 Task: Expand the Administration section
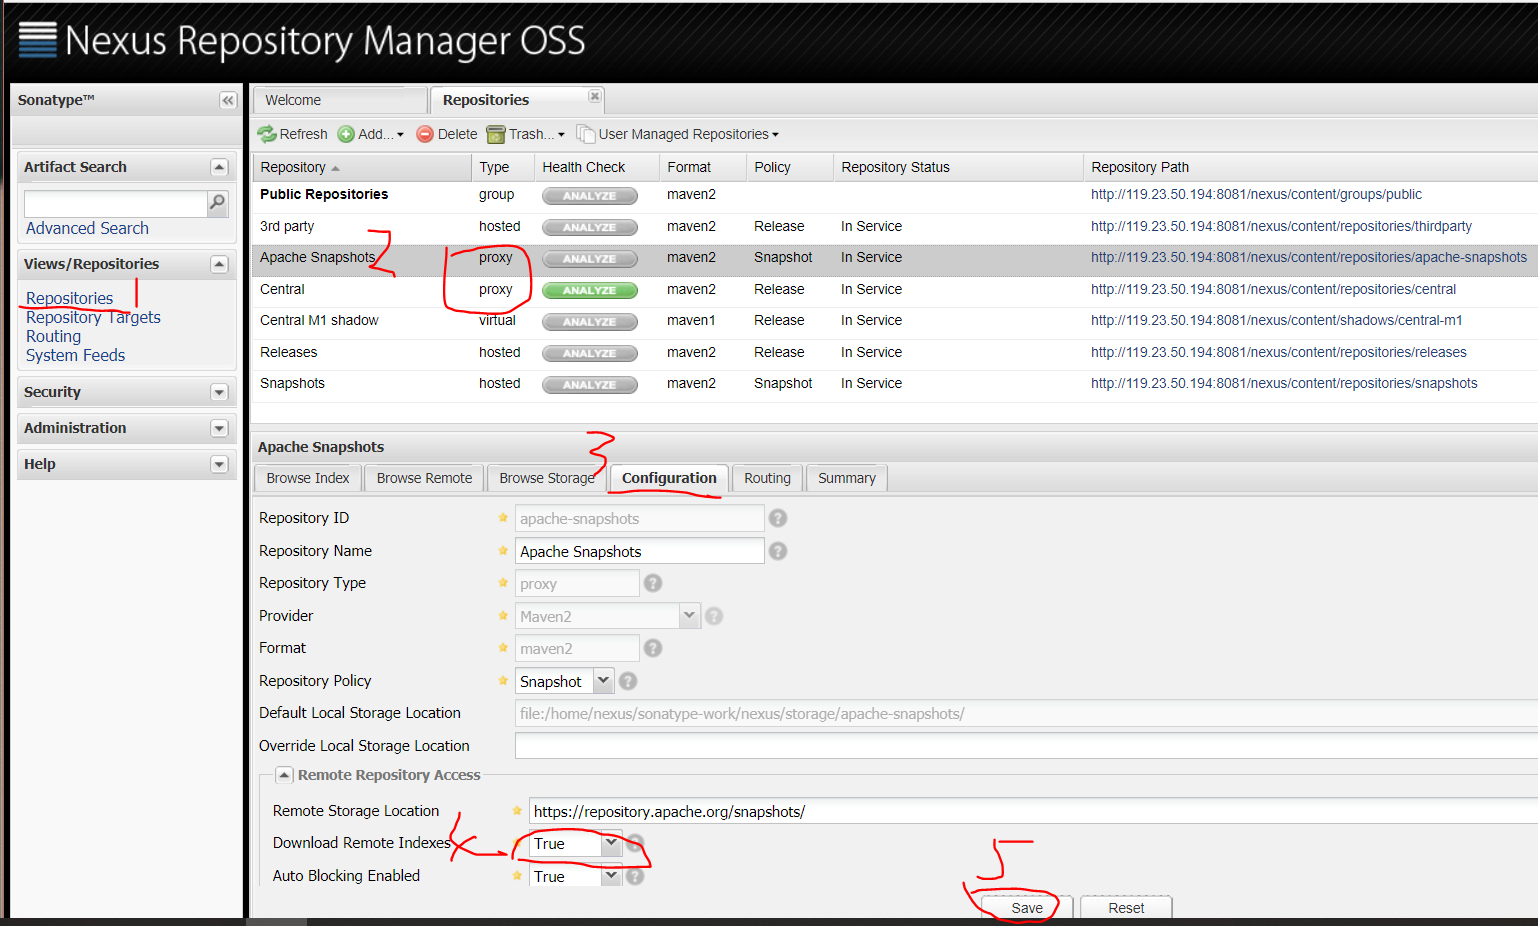[x=220, y=428]
